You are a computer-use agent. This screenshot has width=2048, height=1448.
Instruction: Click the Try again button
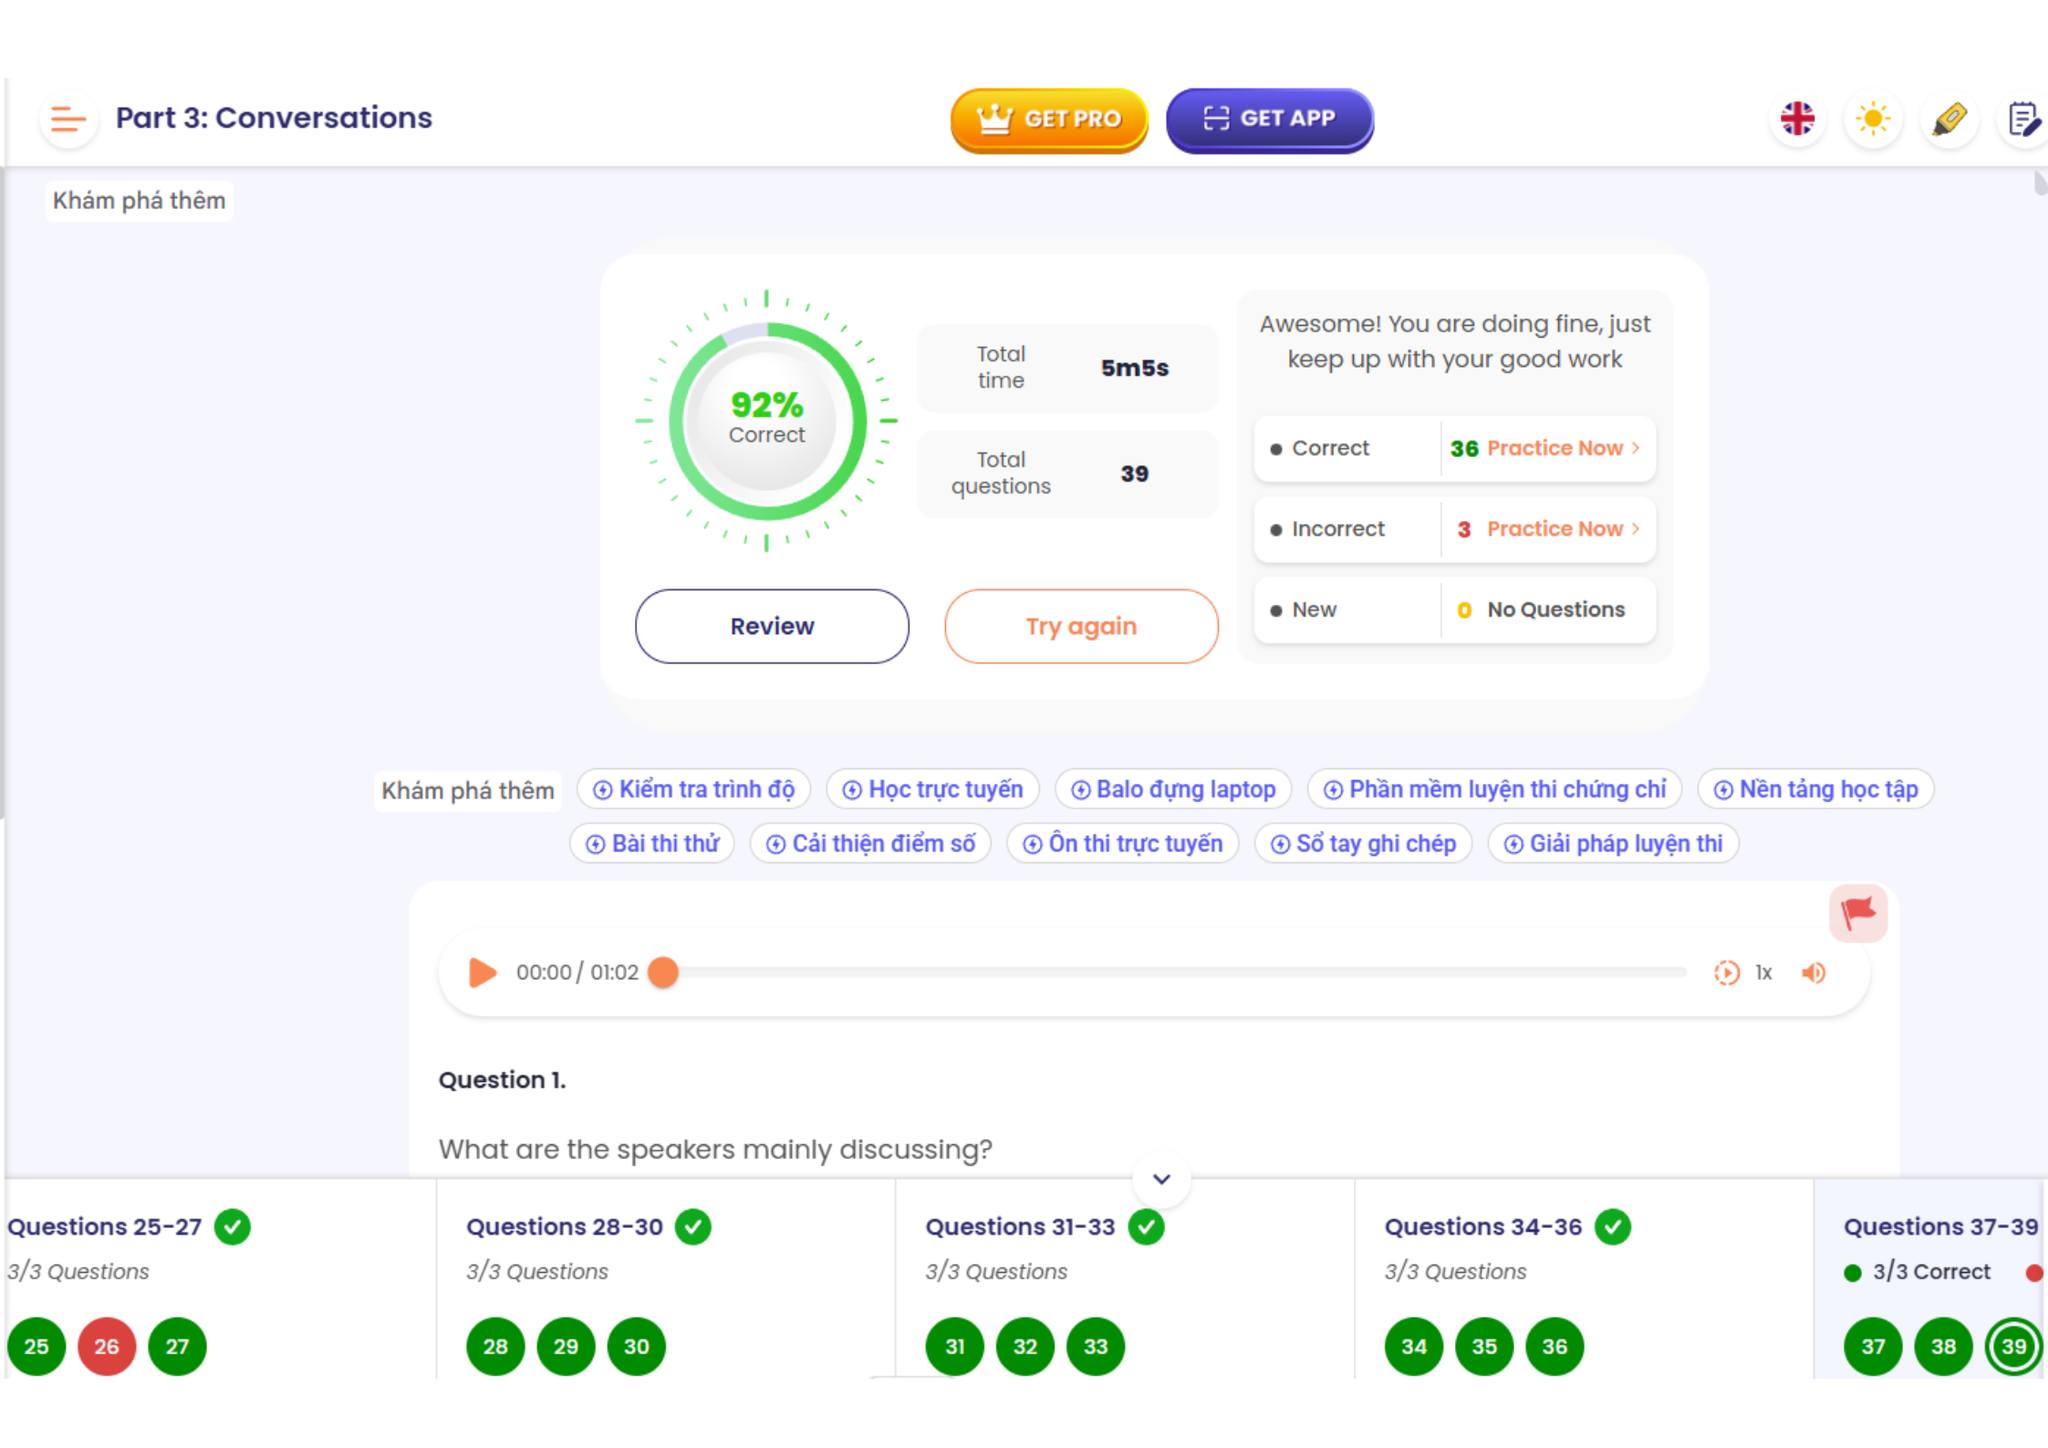[x=1081, y=626]
